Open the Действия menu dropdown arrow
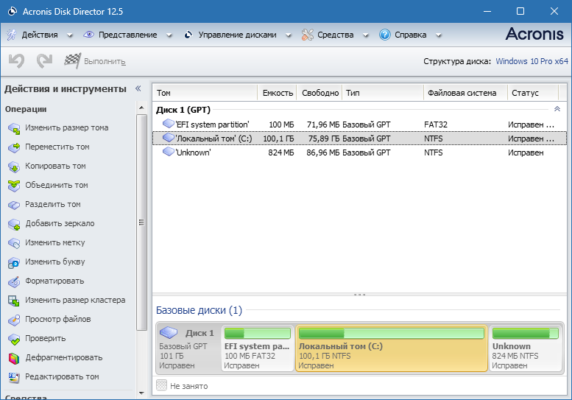This screenshot has width=572, height=400. click(70, 35)
